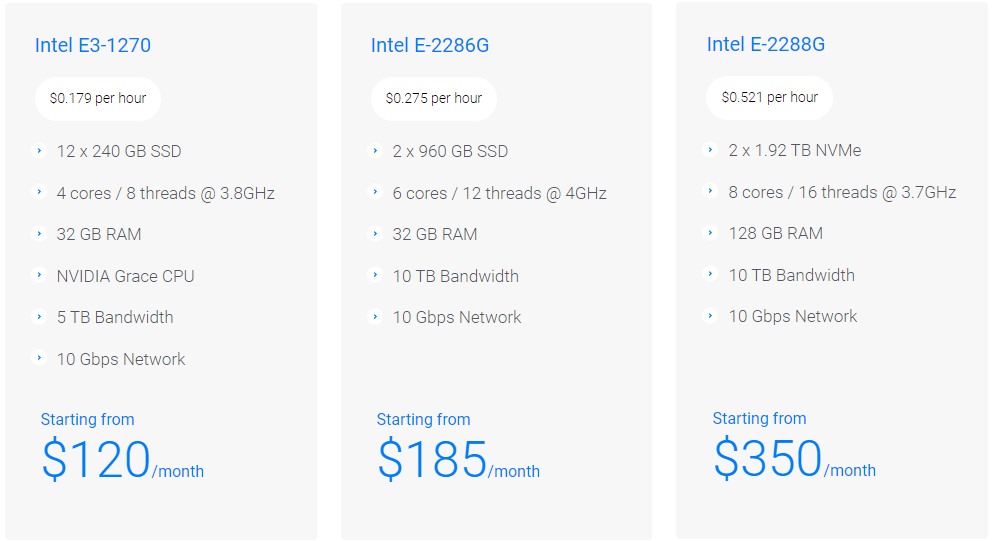This screenshot has height=541, width=993.
Task: Click chevron bullet beside 12 x 240 GB SSD
Action: pyautogui.click(x=39, y=151)
